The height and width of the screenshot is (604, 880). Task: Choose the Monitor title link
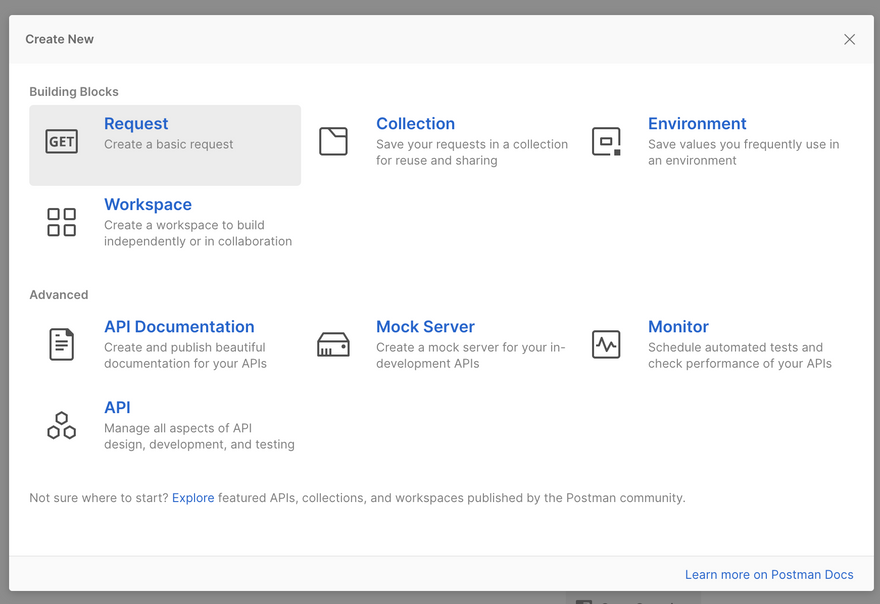point(678,327)
